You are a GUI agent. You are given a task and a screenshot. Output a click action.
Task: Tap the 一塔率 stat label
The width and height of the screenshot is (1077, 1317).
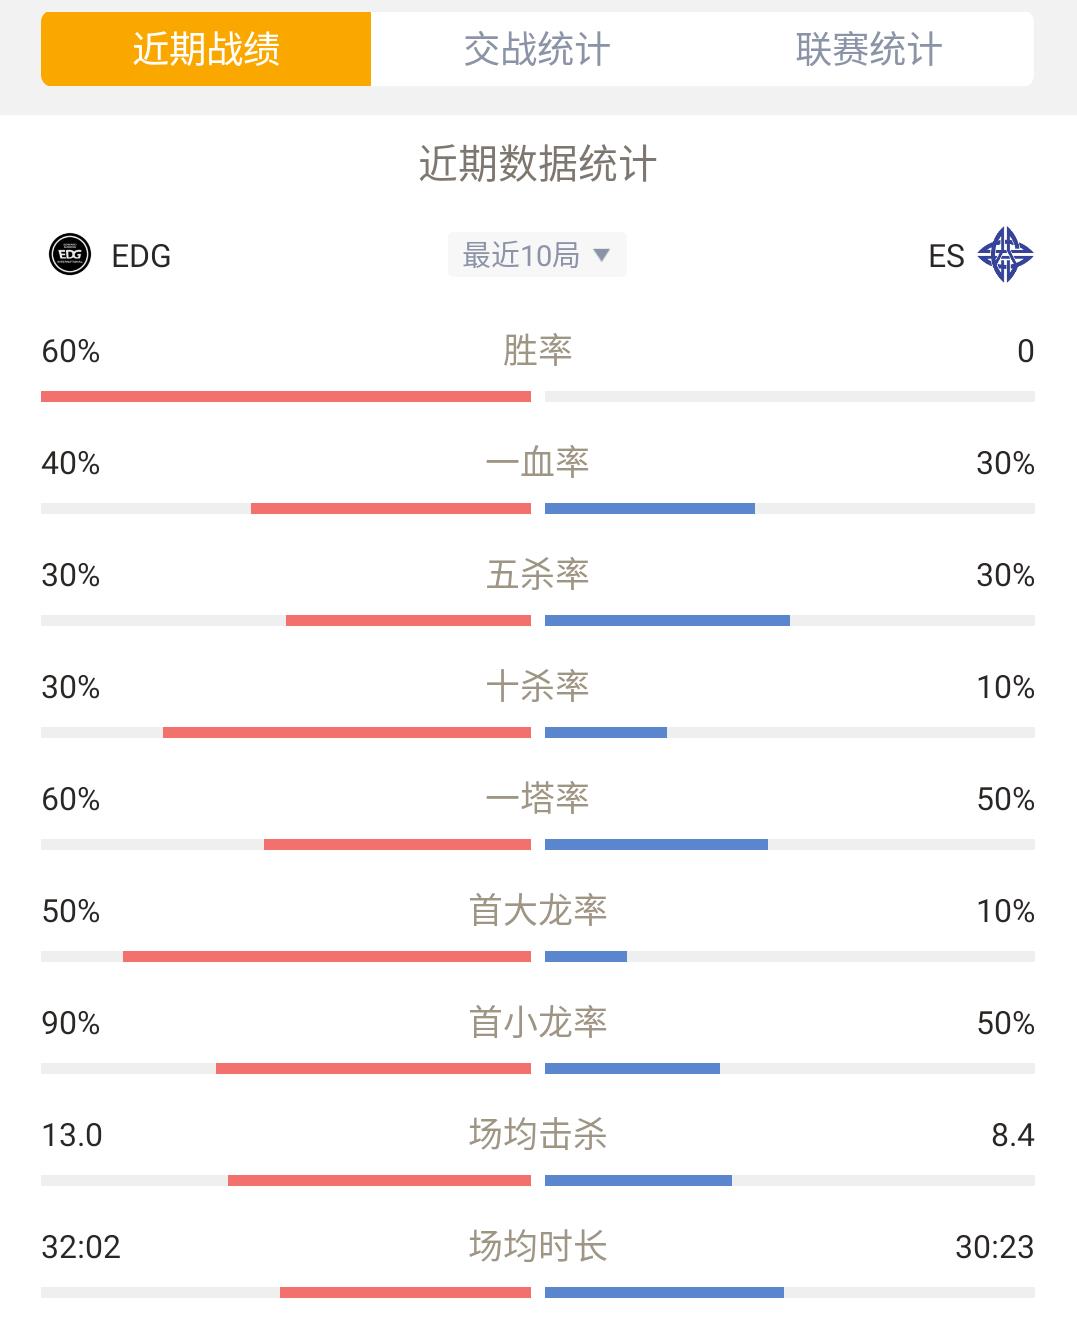pyautogui.click(x=537, y=799)
